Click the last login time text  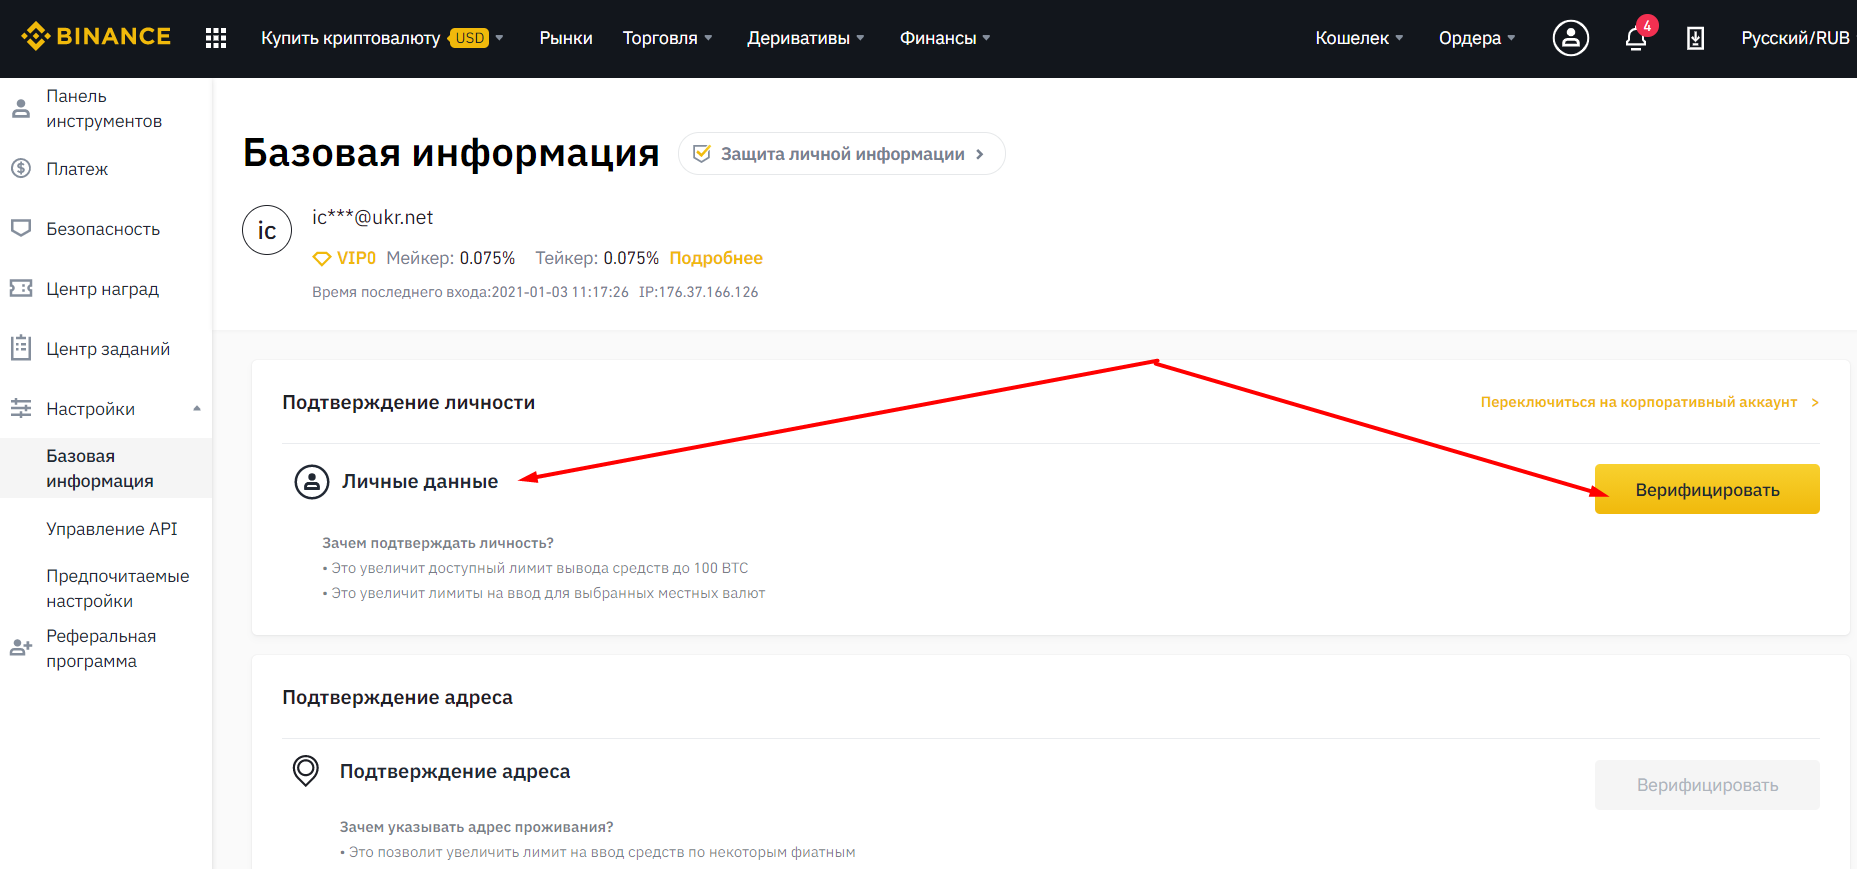[470, 292]
